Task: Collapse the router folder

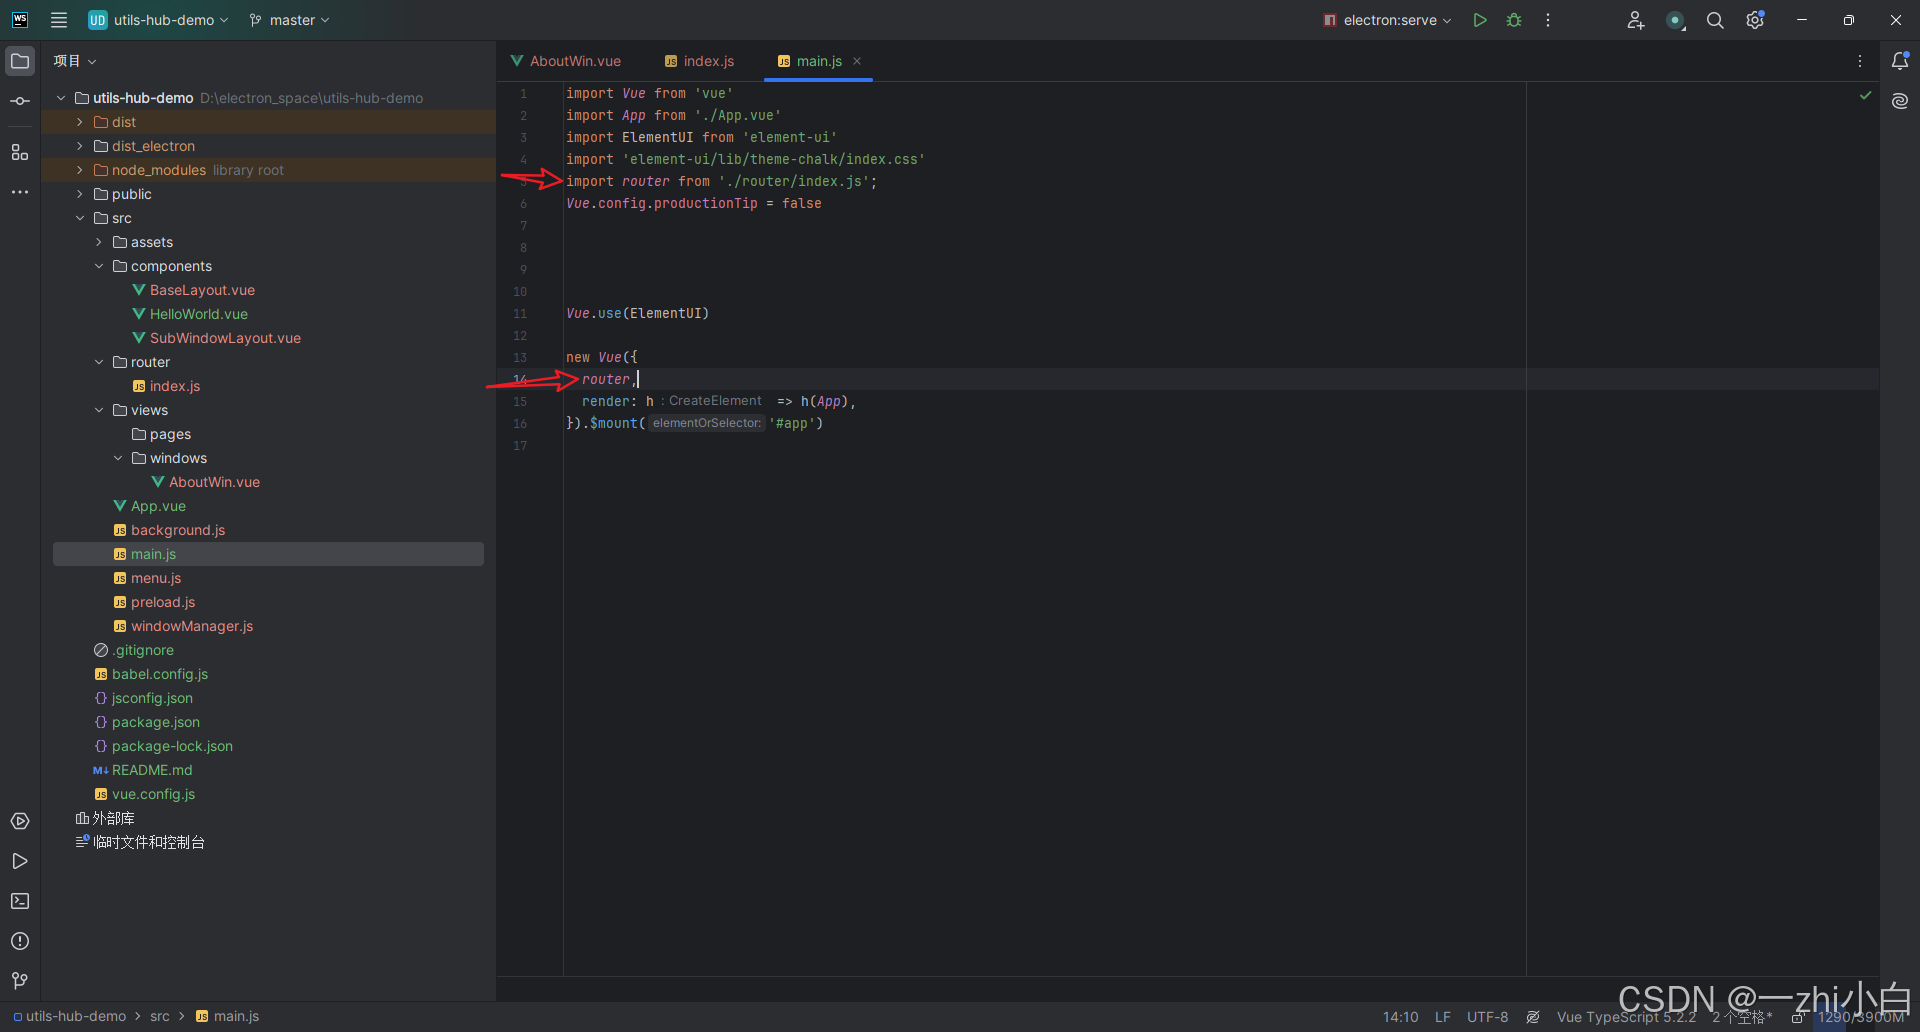Action: 99,362
